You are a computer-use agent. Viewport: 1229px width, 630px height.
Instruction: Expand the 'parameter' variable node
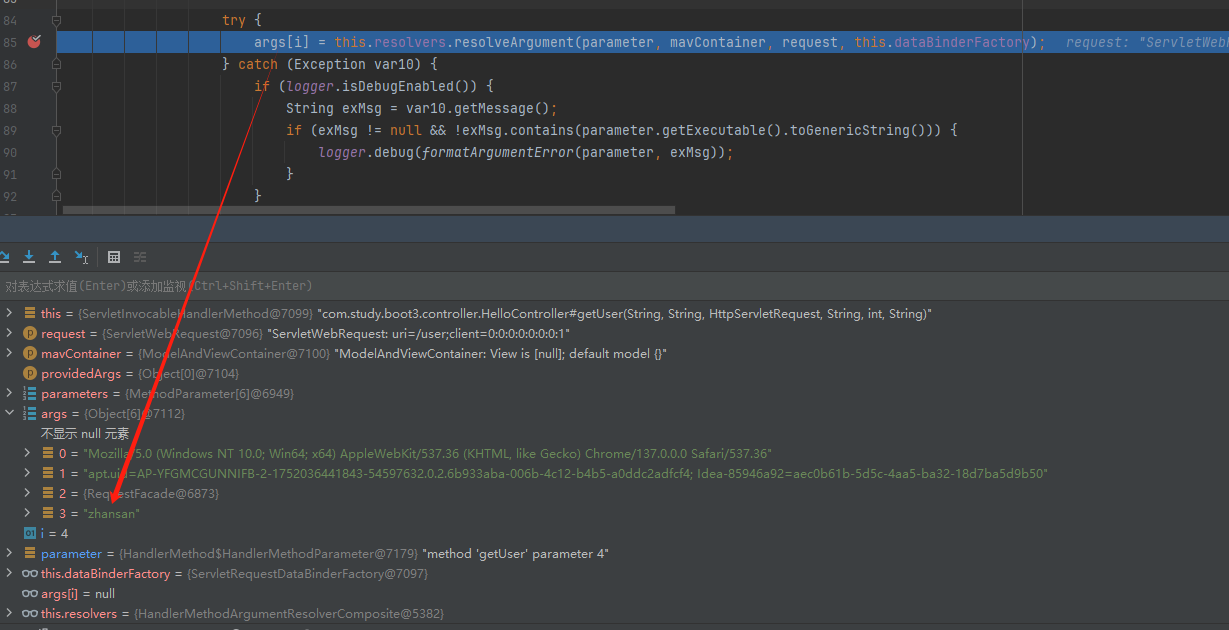tap(10, 553)
